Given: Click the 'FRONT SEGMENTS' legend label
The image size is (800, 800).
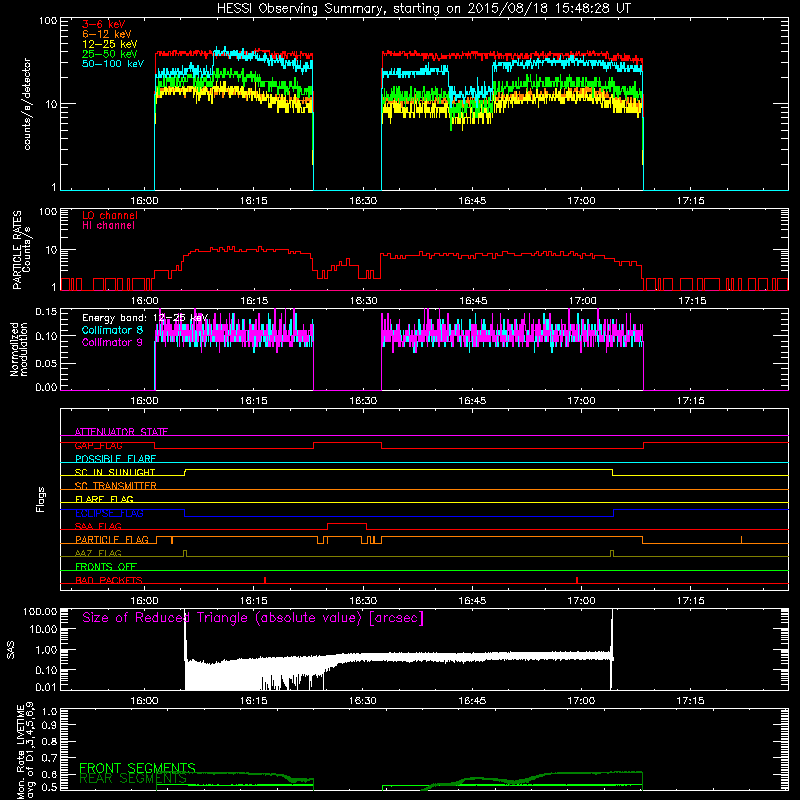Looking at the screenshot, I should pos(137,768).
